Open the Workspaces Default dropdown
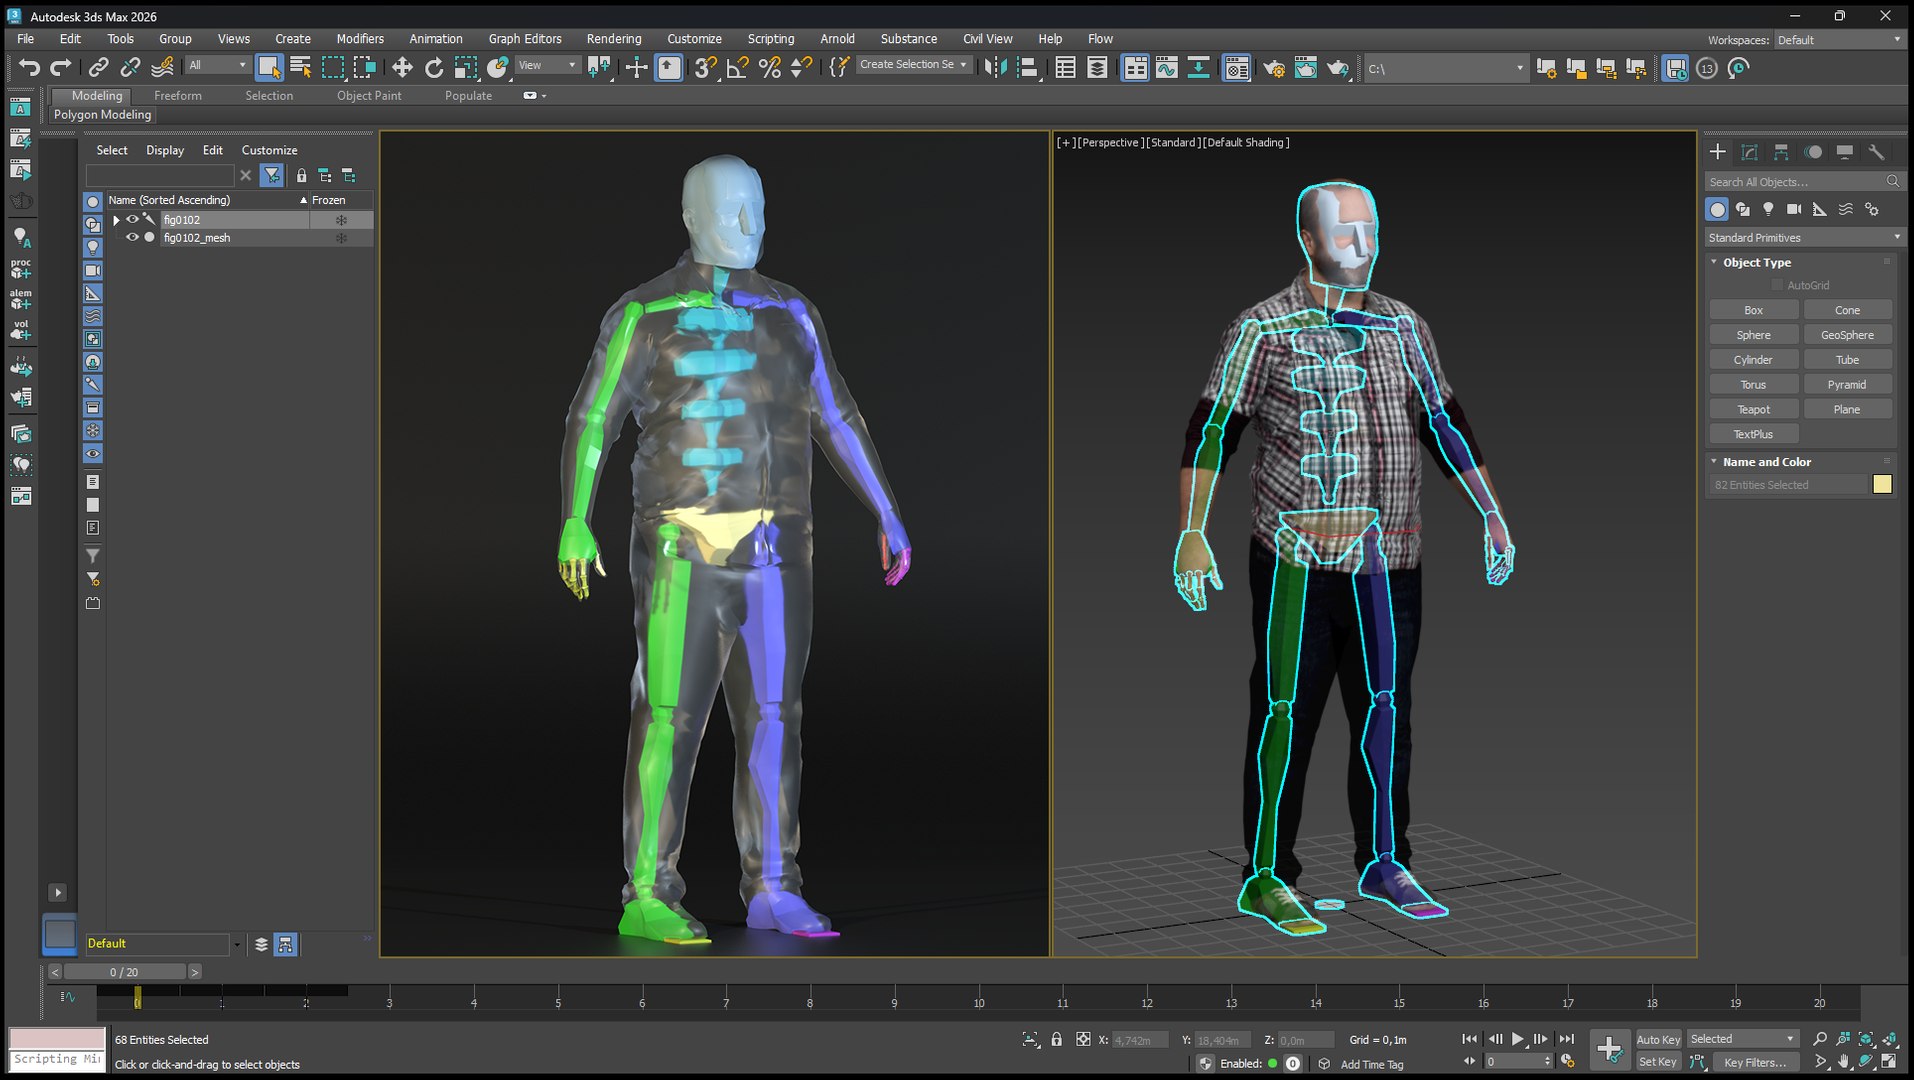 (1838, 40)
